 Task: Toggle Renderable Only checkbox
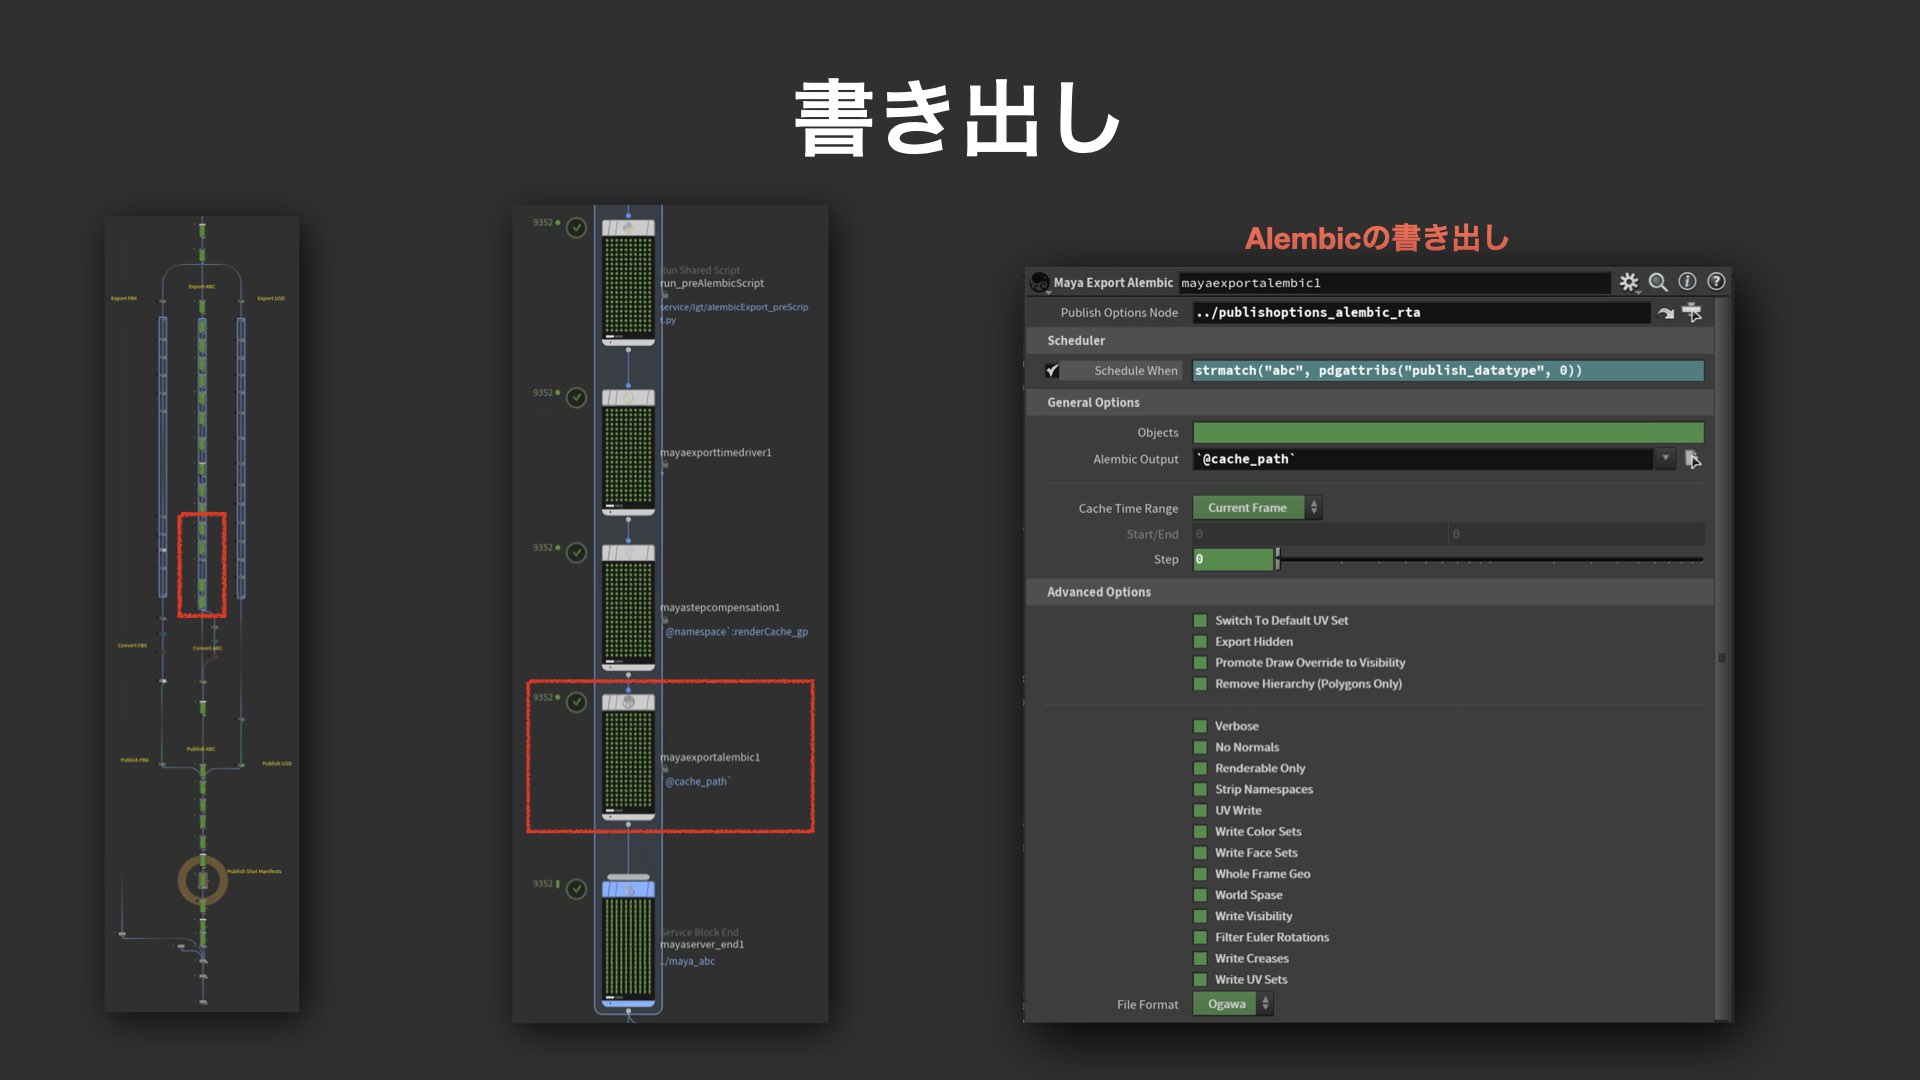1200,768
